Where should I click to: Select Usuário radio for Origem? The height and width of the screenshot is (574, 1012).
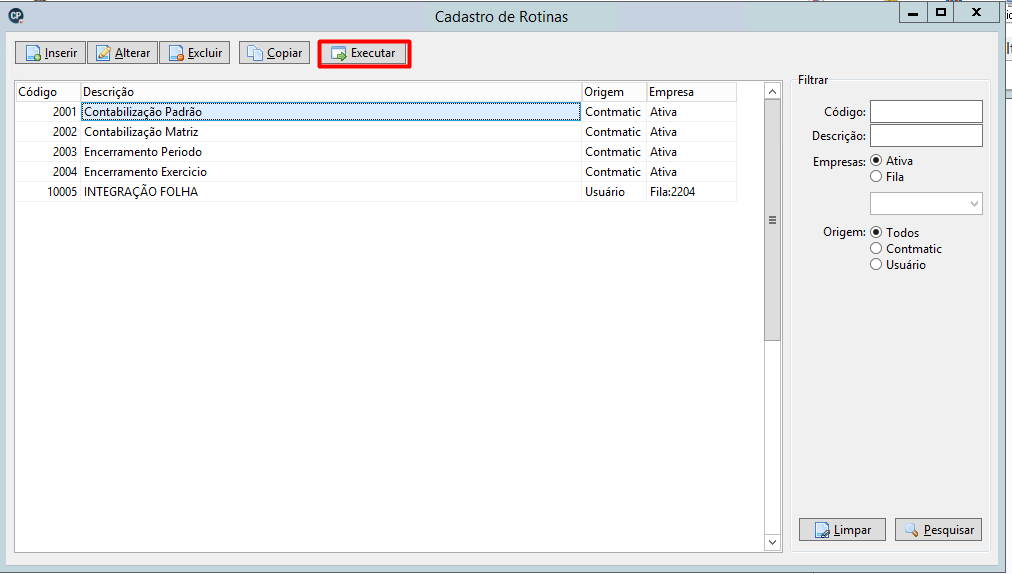[x=876, y=264]
